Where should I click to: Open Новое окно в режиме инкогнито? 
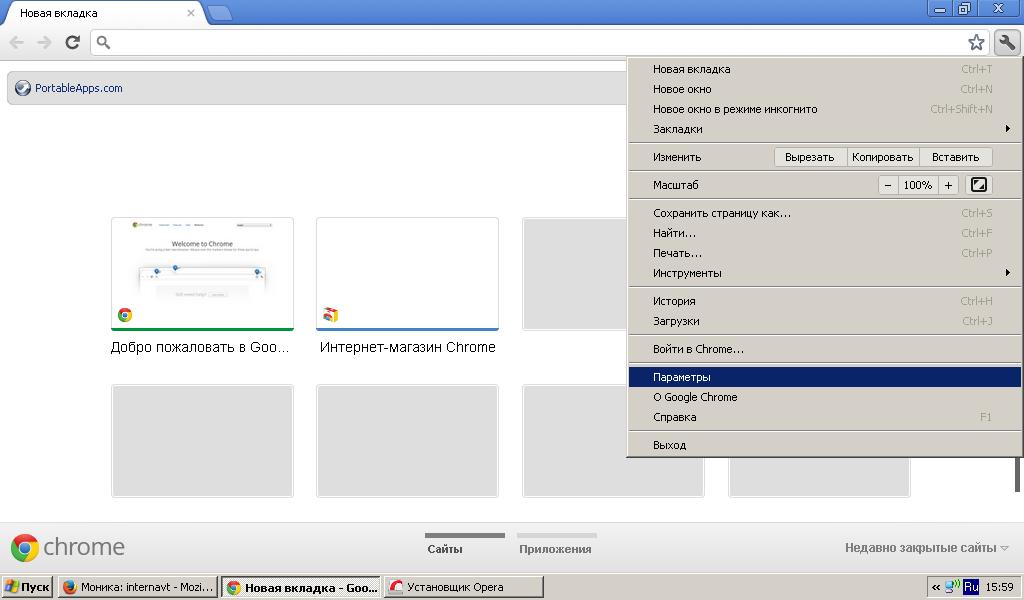(824, 109)
